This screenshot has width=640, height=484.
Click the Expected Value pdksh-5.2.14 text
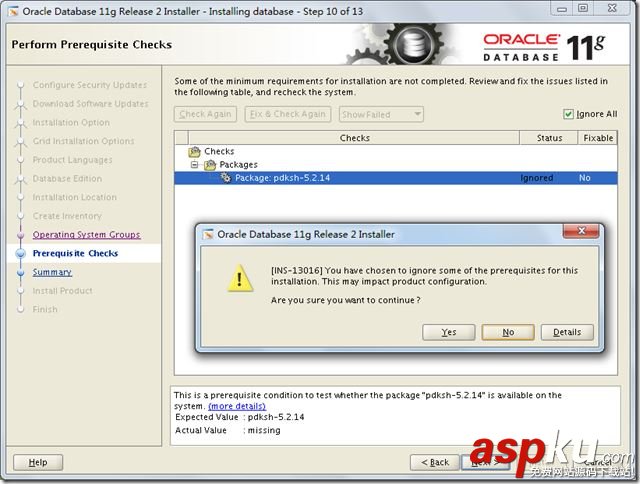point(276,417)
